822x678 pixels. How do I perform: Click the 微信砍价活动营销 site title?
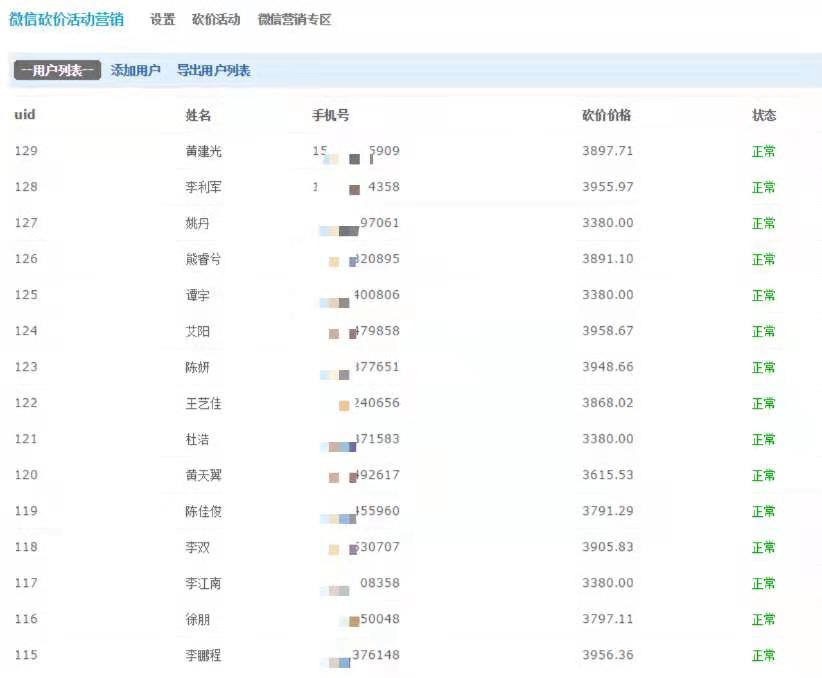coord(66,19)
